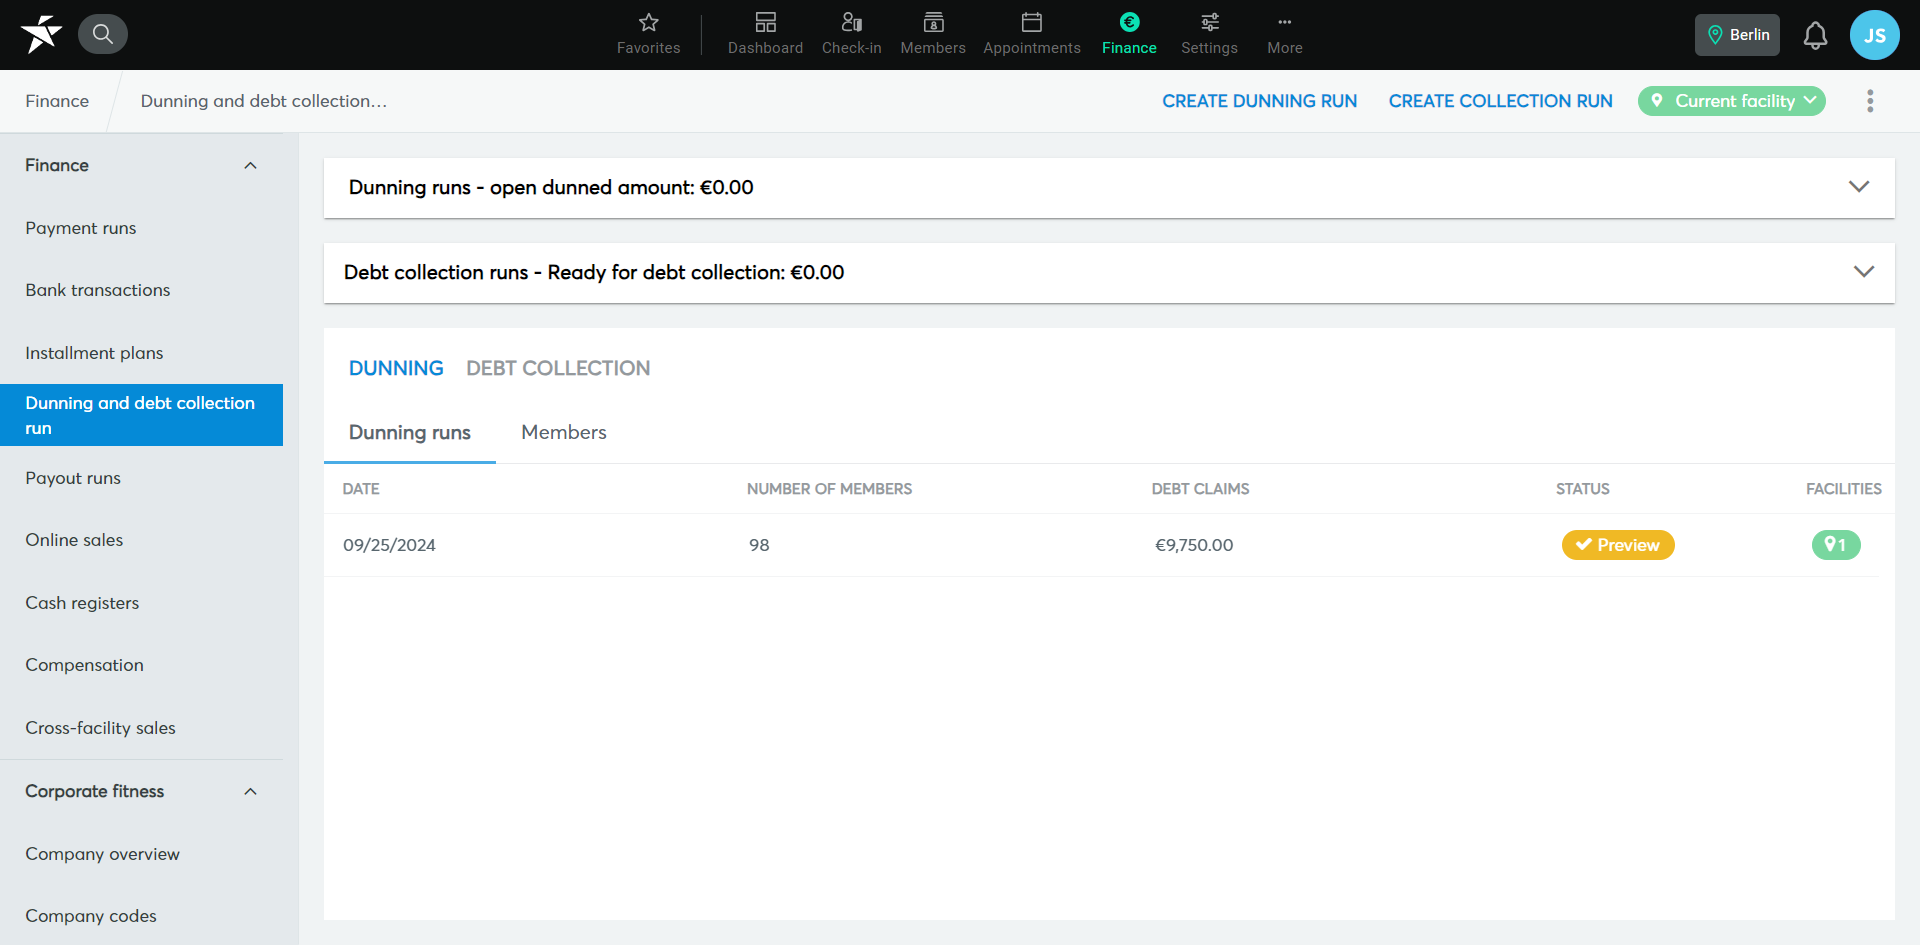
Task: Open Bank transactions in sidebar
Action: 98,290
